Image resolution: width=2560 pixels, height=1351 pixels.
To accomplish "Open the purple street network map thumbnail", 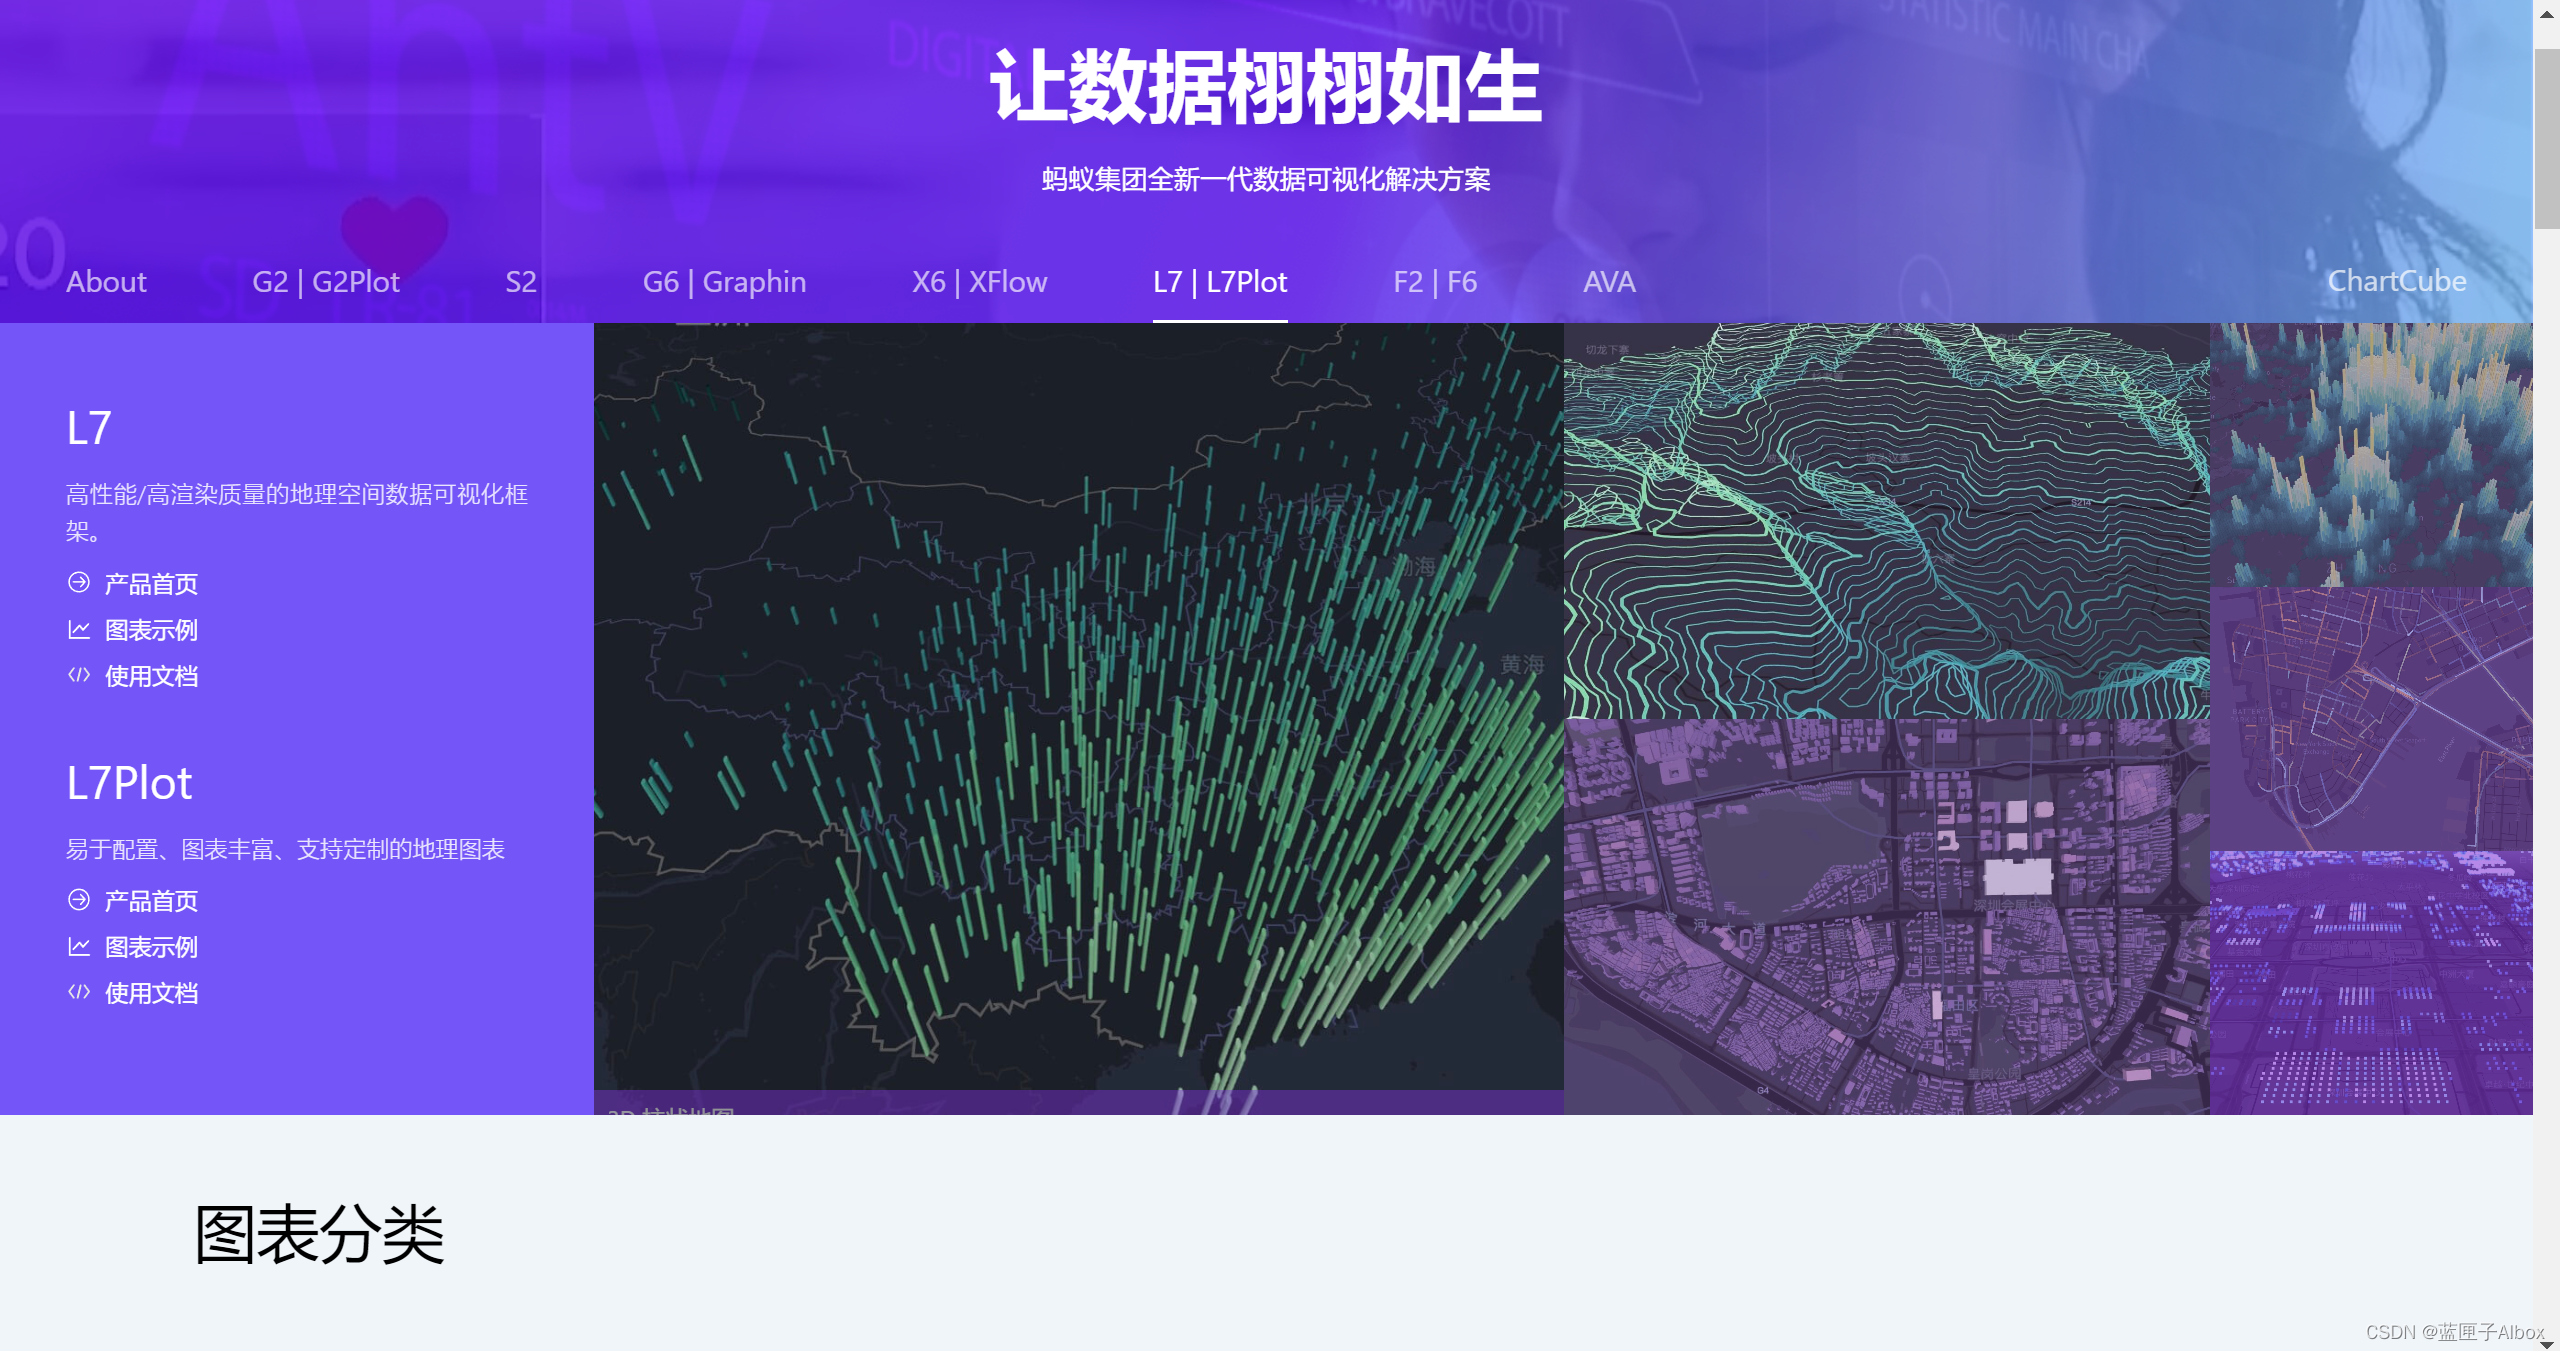I will coord(2371,719).
